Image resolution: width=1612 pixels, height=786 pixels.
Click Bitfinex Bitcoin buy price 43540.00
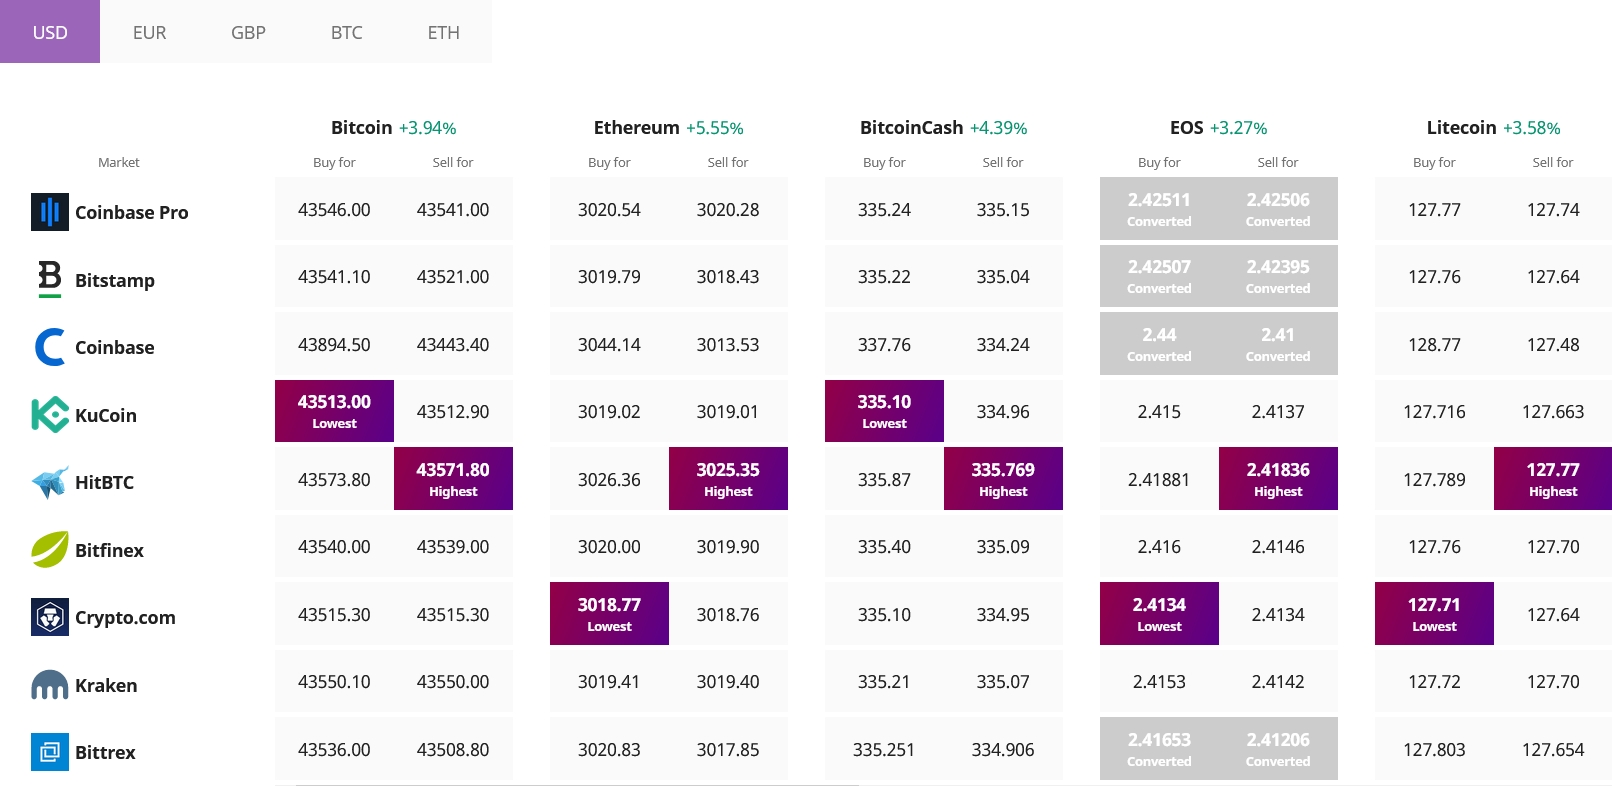point(334,547)
